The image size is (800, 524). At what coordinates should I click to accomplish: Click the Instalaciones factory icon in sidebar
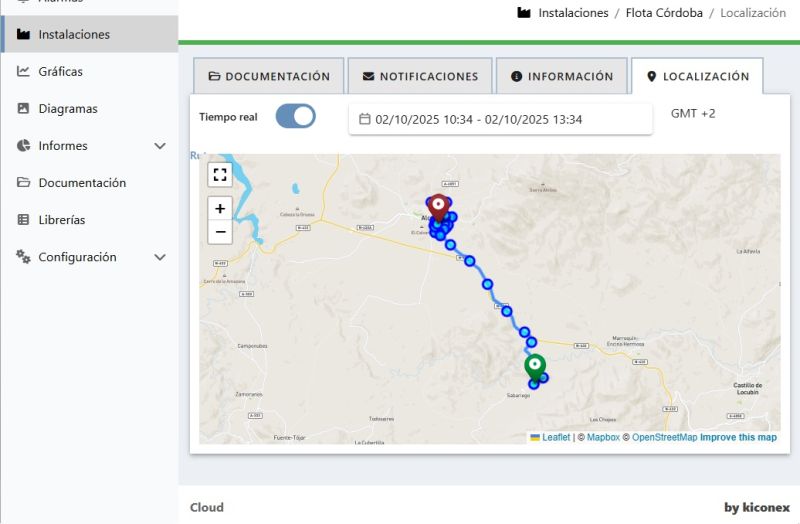pyautogui.click(x=23, y=34)
